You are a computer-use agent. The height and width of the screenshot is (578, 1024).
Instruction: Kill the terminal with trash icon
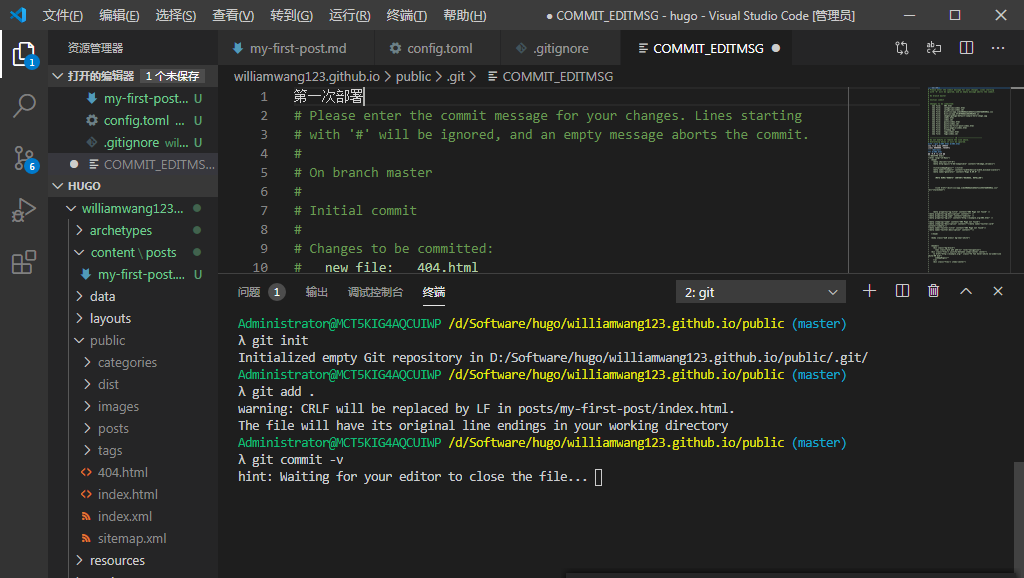(x=933, y=291)
